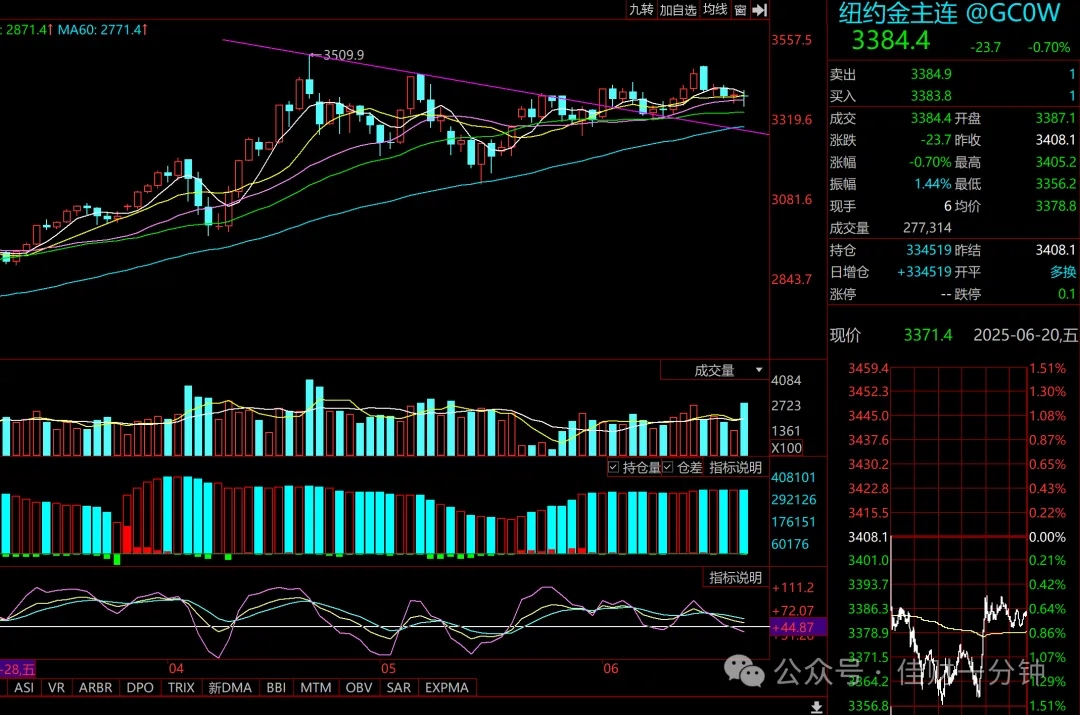Image resolution: width=1080 pixels, height=715 pixels.
Task: Click the 3509.9 high price label
Action: pos(343,54)
